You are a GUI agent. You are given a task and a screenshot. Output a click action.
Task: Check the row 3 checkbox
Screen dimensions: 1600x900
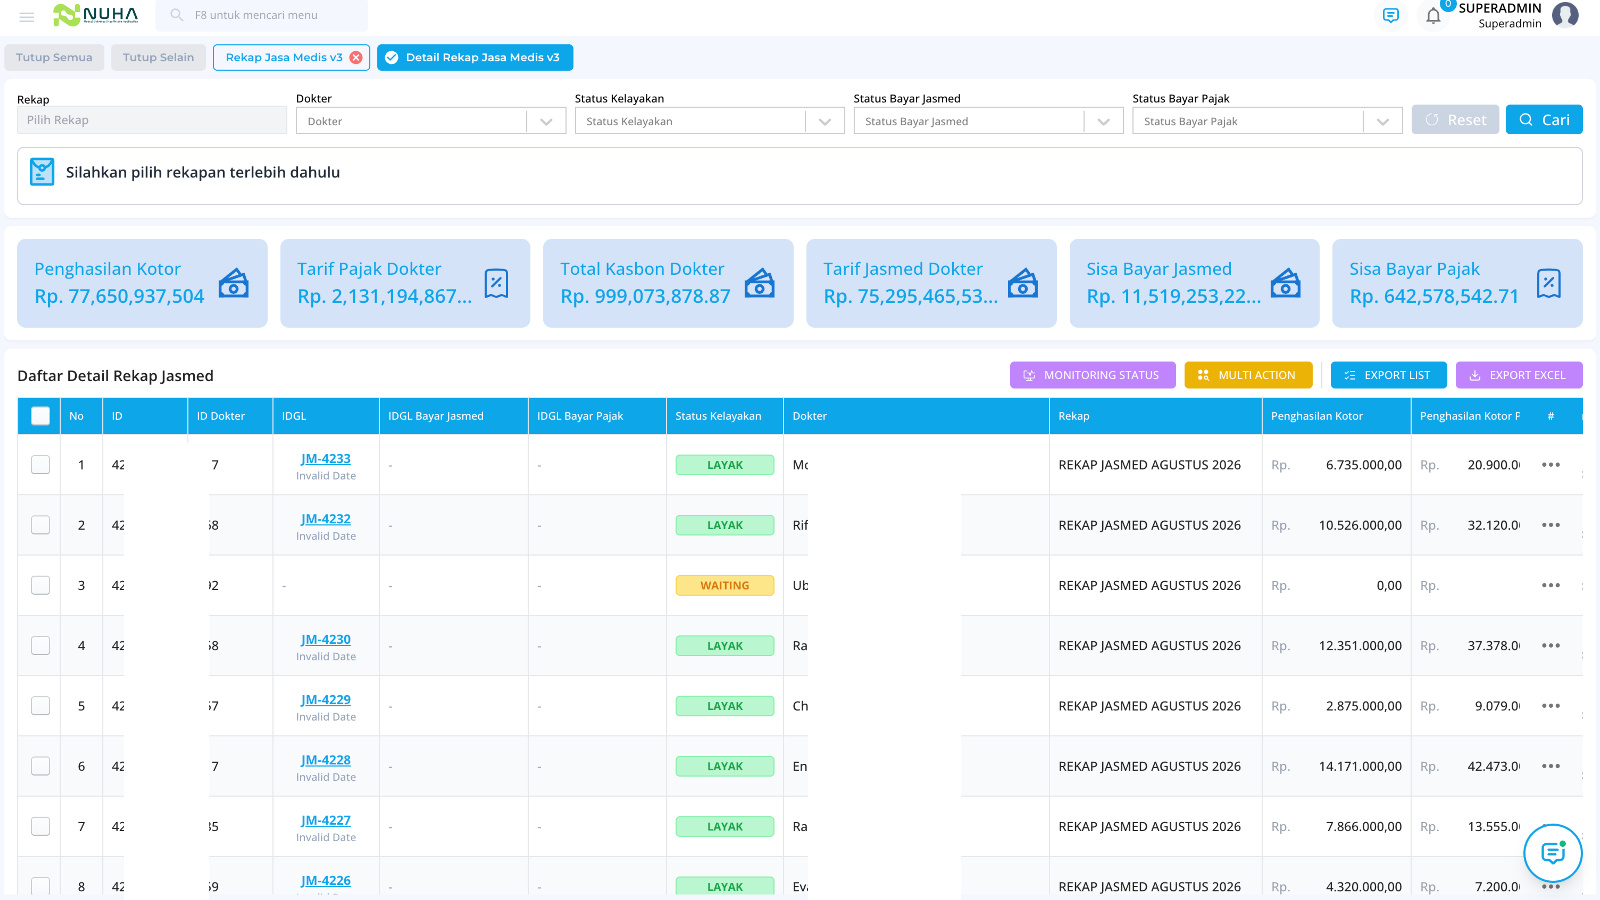point(40,585)
